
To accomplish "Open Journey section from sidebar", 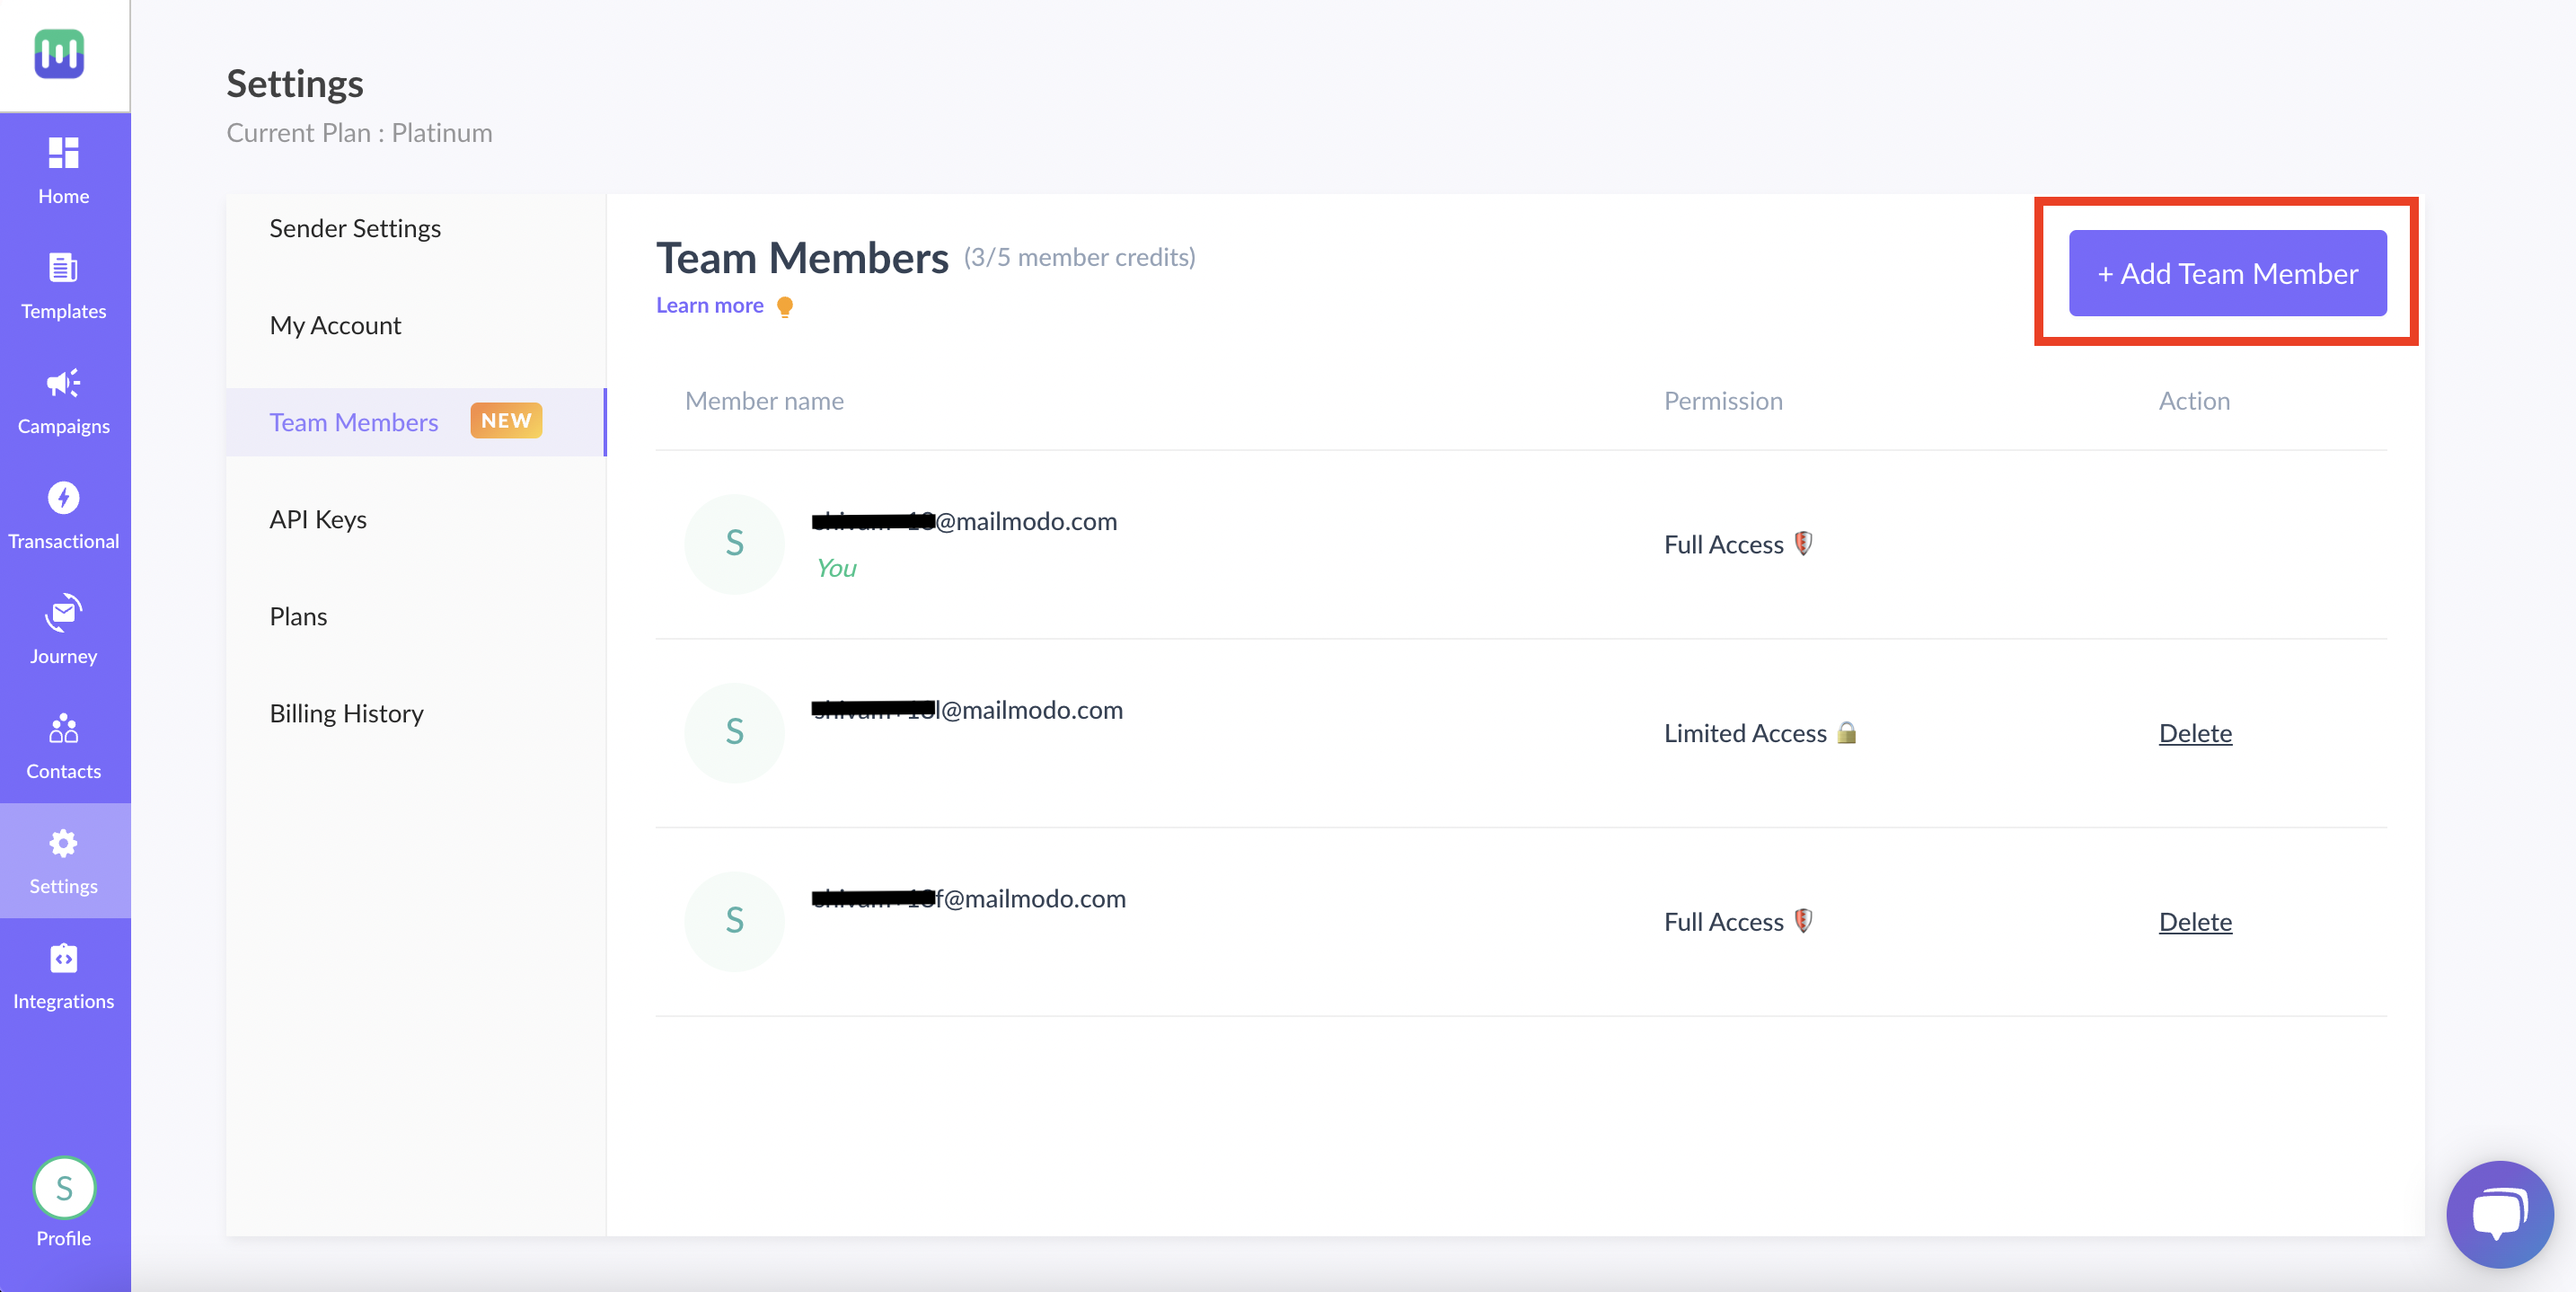I will pos(65,633).
